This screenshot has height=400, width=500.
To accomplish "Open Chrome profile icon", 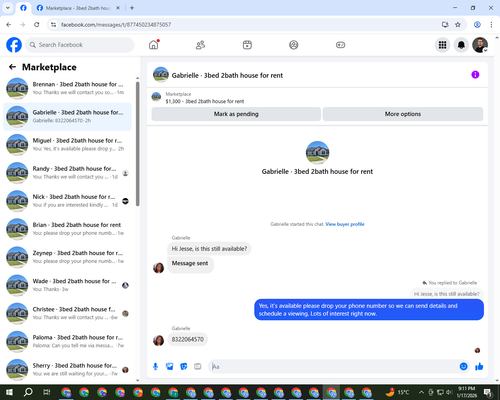I will 477,25.
